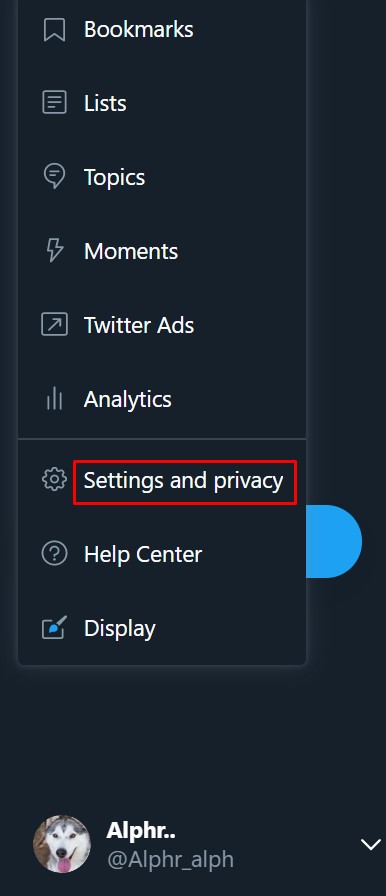386x896 pixels.
Task: Click the blue Tweet button edge
Action: [x=334, y=541]
